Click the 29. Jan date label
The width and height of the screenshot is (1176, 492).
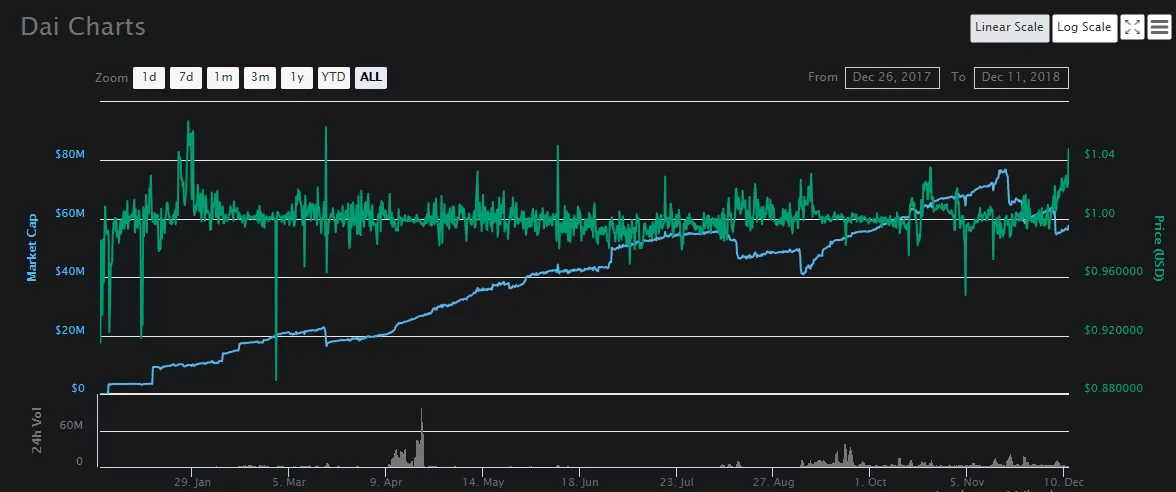coord(192,482)
